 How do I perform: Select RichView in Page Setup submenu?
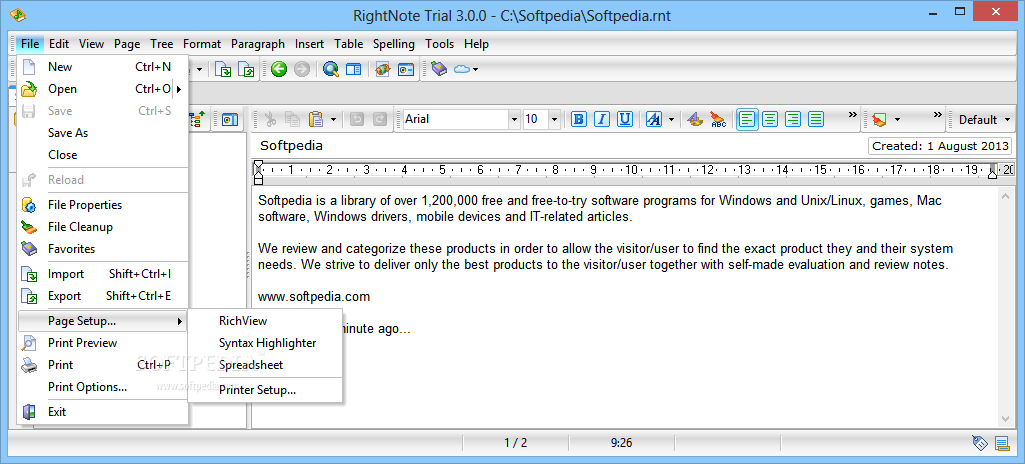[265, 321]
